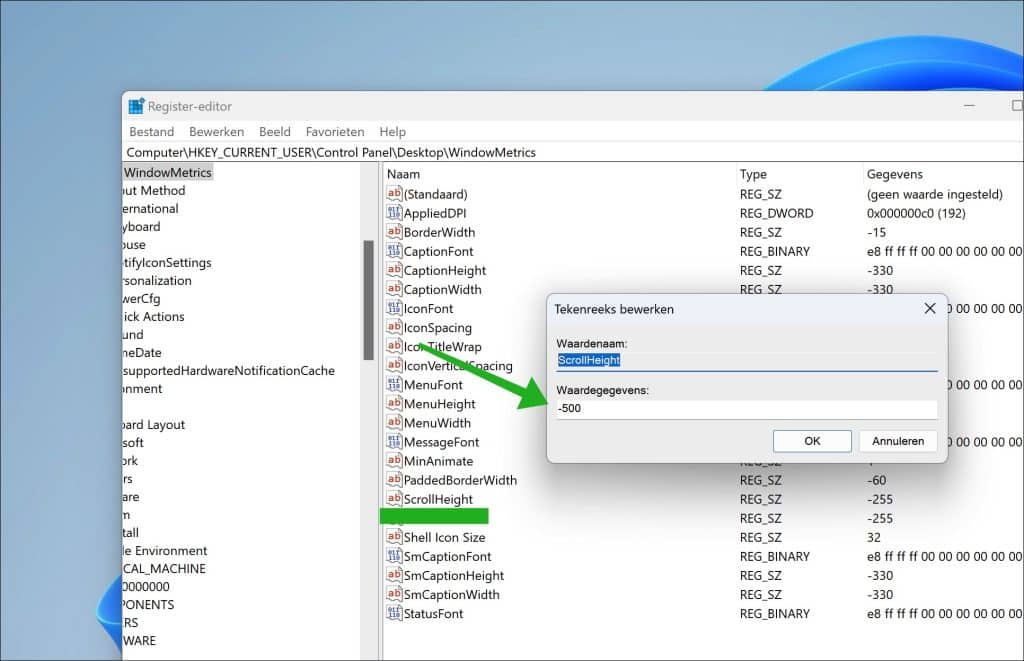The width and height of the screenshot is (1024, 661).
Task: Select the PaddedBorderWidth string icon
Action: (394, 479)
